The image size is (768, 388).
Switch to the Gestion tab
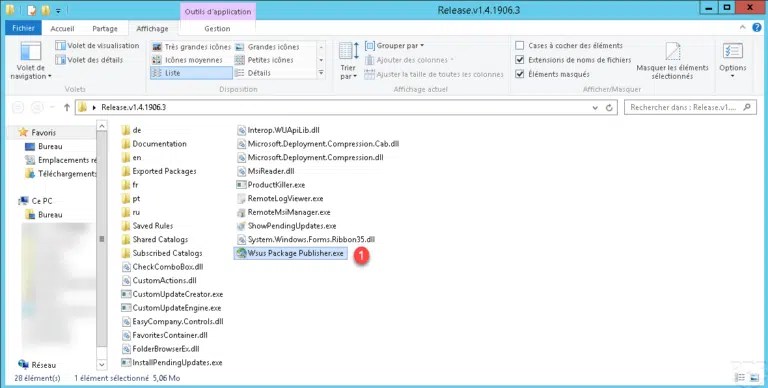coord(217,28)
